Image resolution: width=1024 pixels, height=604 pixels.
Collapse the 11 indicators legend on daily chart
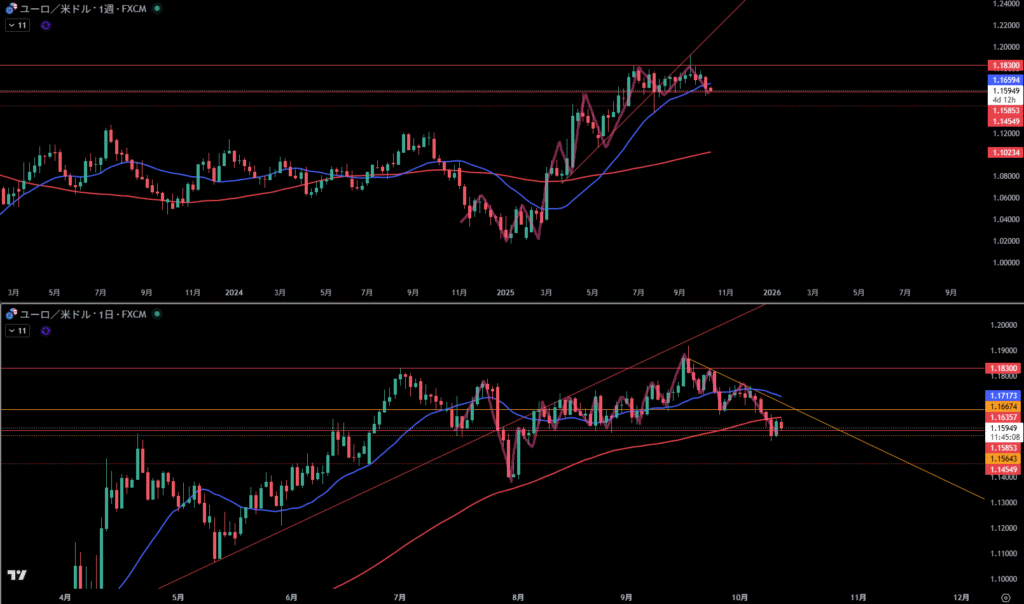(x=17, y=331)
